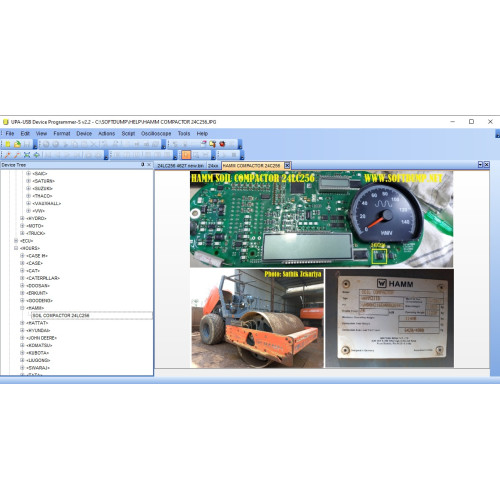This screenshot has height=500, width=500.
Task: Open the document tab list dropdown arrow
Action: click(480, 165)
